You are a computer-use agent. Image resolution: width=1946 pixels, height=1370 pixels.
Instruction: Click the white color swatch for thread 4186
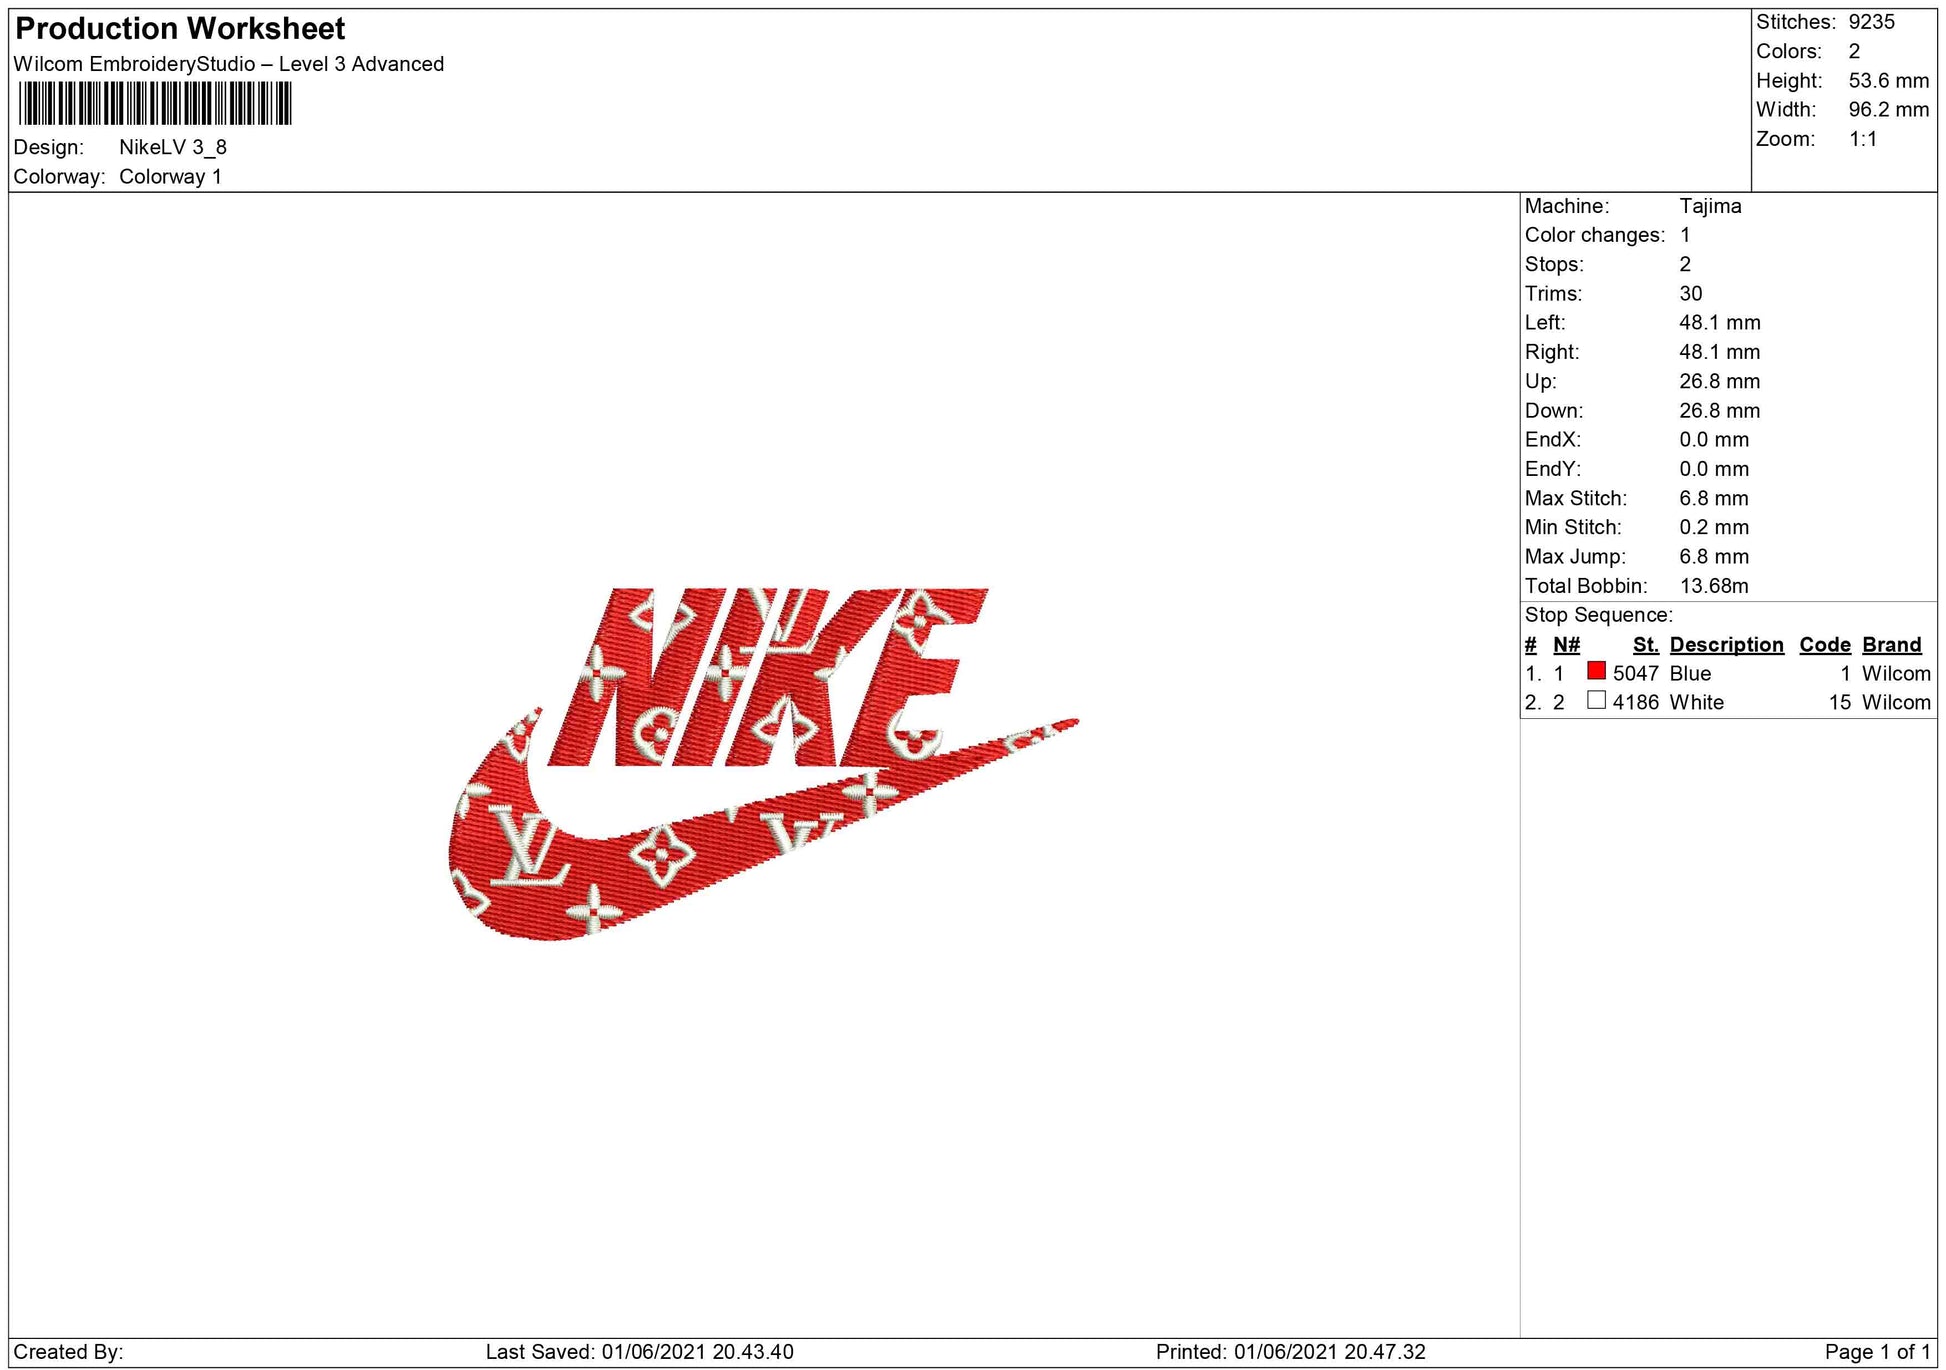coord(1596,700)
